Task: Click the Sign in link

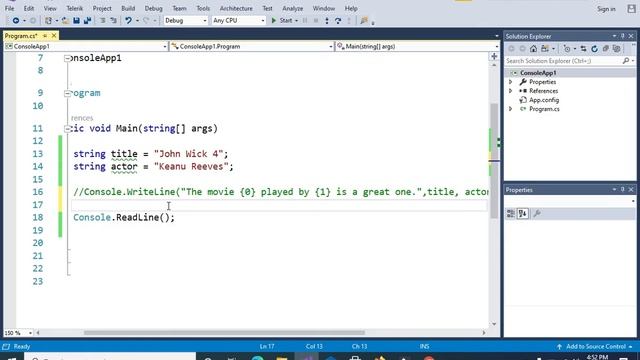Action: pyautogui.click(x=606, y=9)
